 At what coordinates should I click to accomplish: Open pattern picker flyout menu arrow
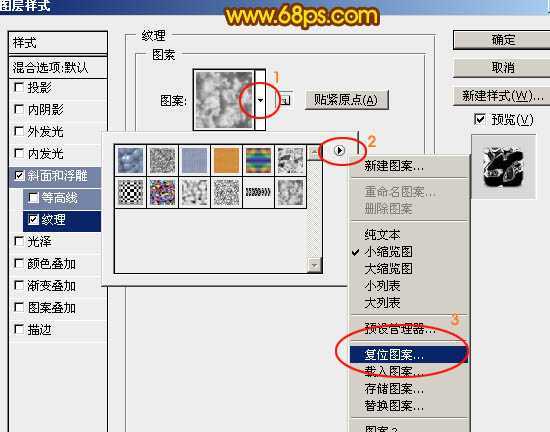pyautogui.click(x=339, y=150)
